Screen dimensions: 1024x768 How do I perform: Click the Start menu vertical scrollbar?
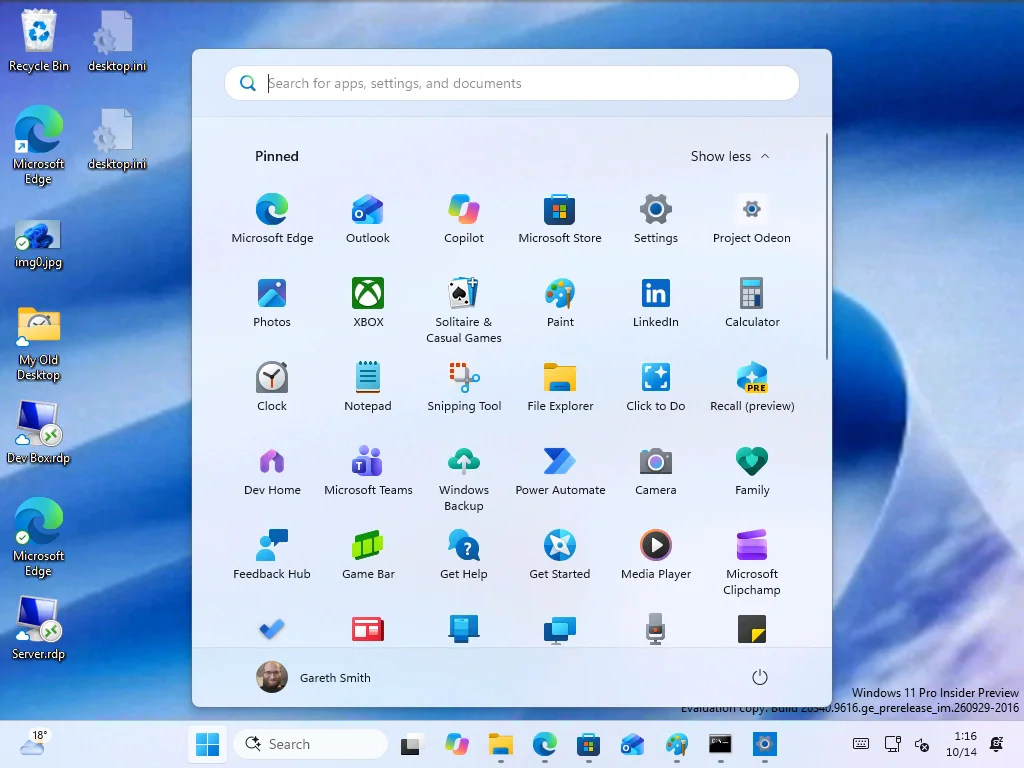[x=827, y=246]
